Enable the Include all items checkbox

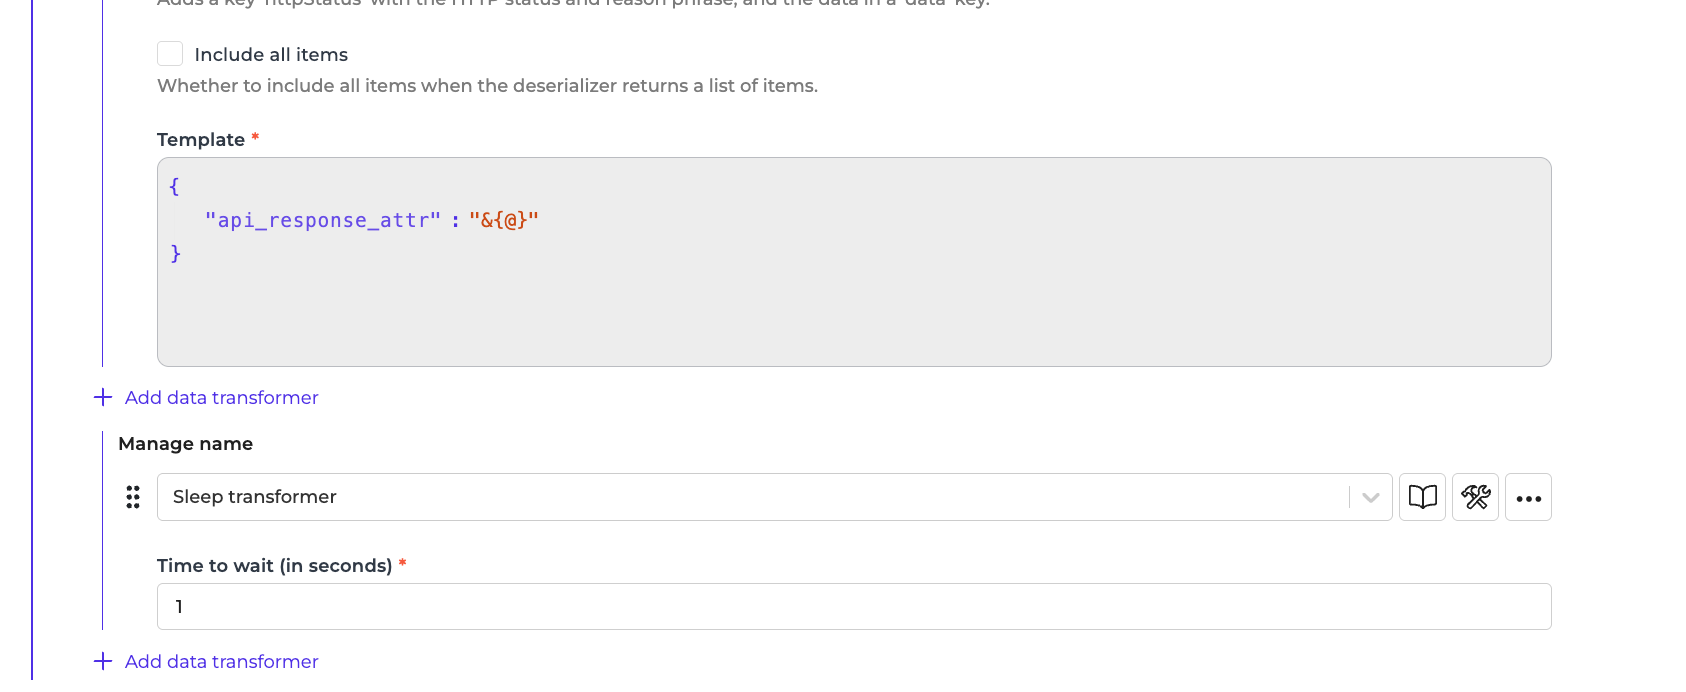point(170,54)
